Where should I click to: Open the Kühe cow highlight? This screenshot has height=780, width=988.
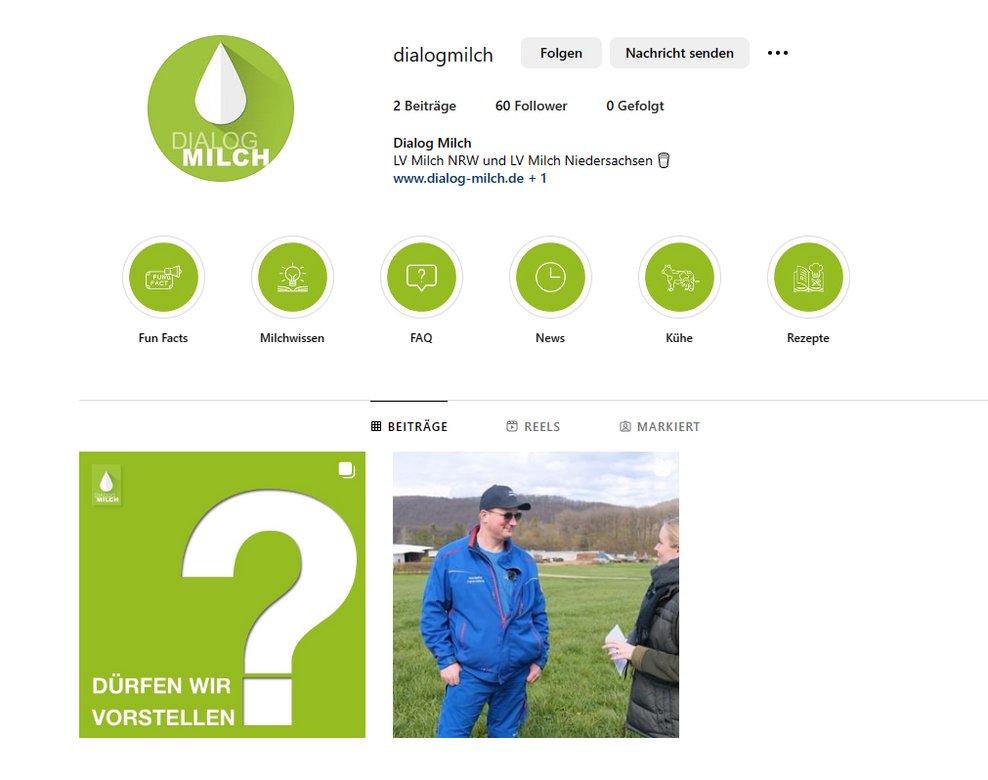[679, 277]
